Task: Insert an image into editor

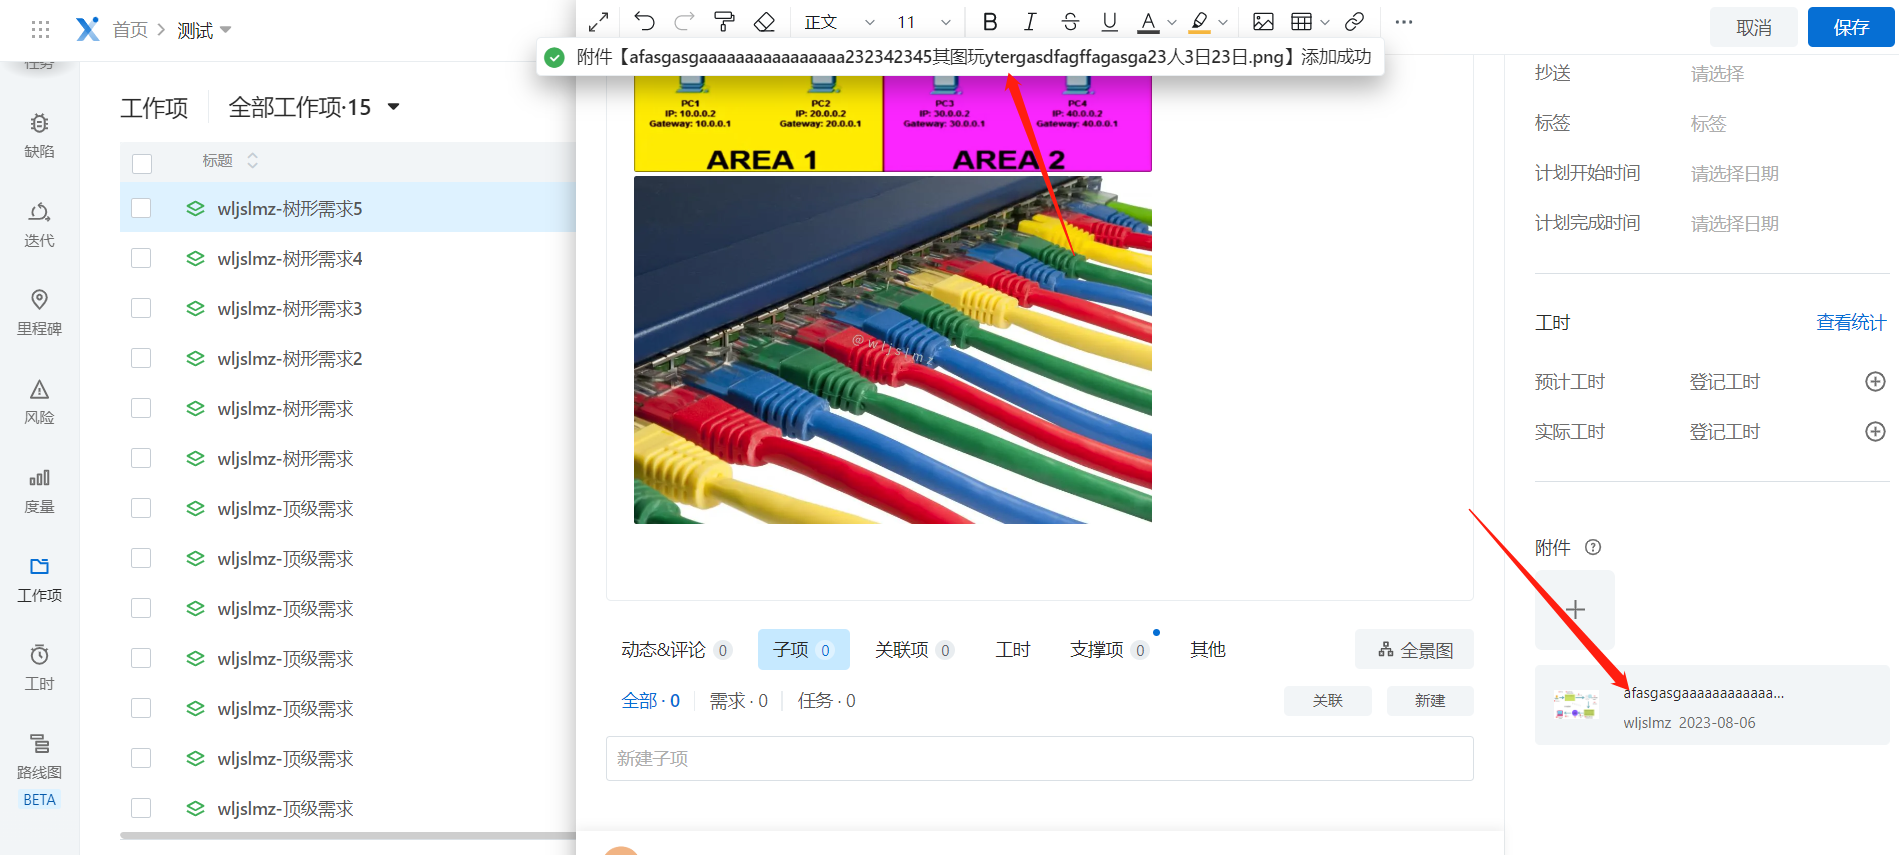Action: [x=1263, y=22]
